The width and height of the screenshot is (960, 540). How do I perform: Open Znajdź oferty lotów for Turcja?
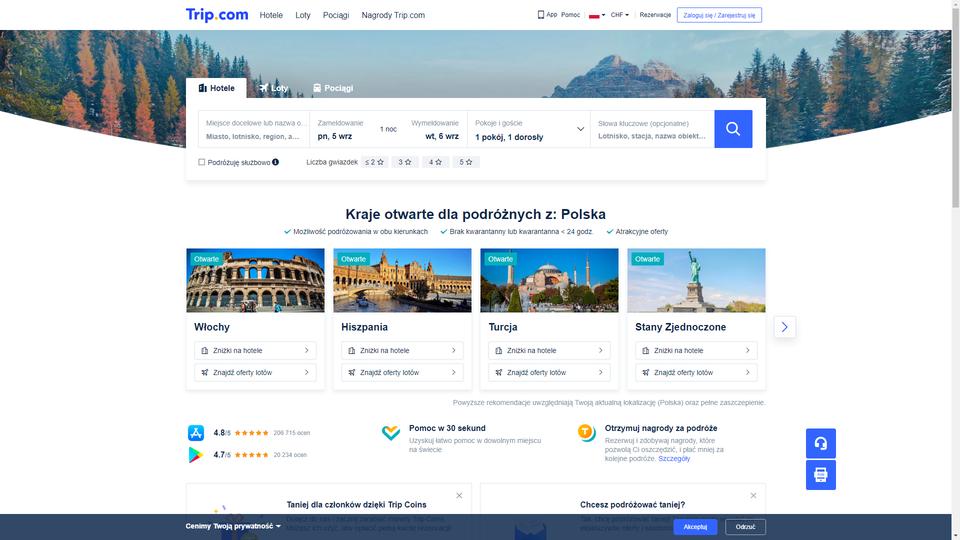click(549, 372)
